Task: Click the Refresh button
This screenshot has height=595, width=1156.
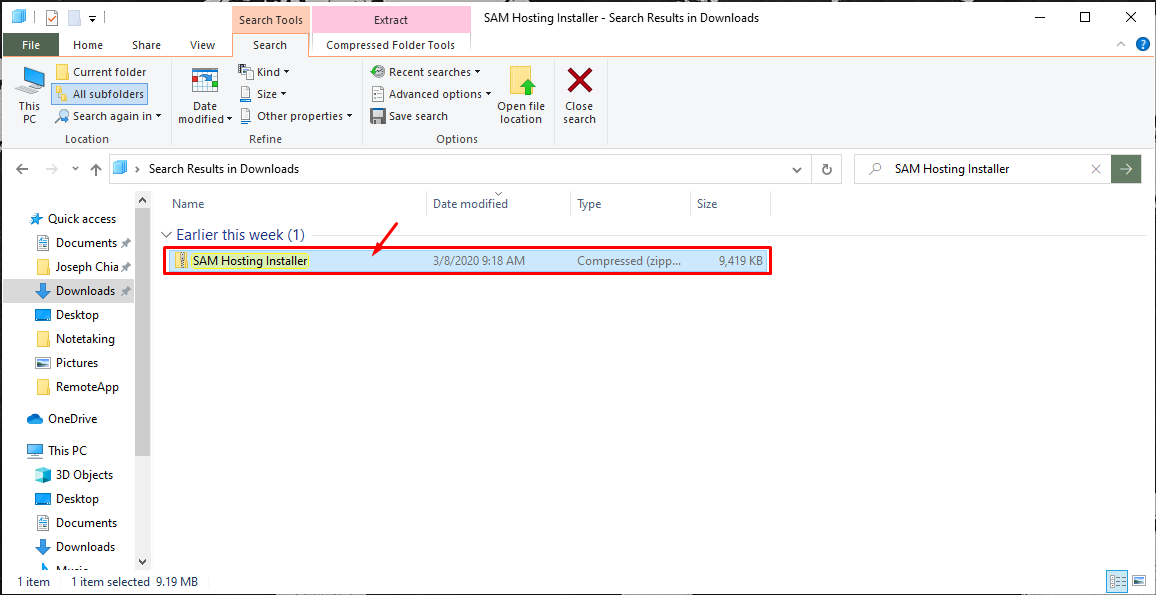Action: click(x=826, y=170)
